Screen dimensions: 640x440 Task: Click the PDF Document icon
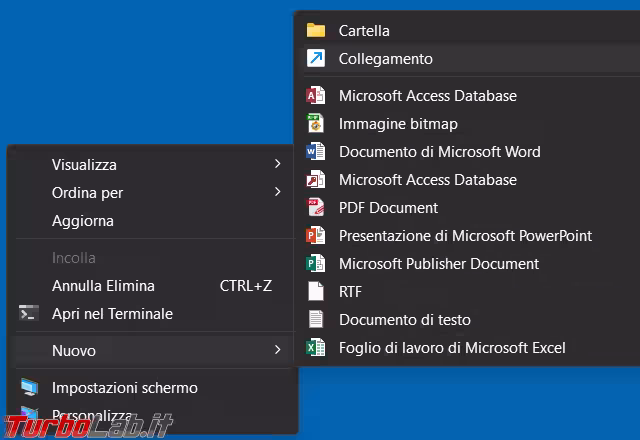click(316, 208)
